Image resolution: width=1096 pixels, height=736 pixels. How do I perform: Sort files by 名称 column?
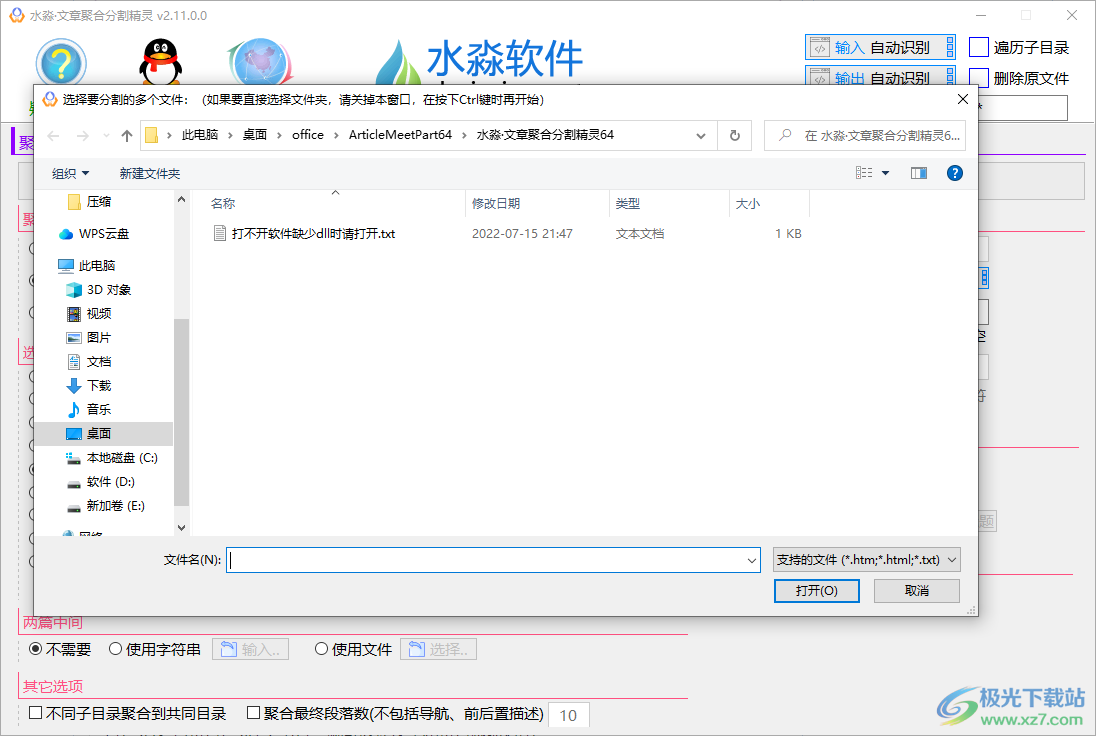coord(223,203)
